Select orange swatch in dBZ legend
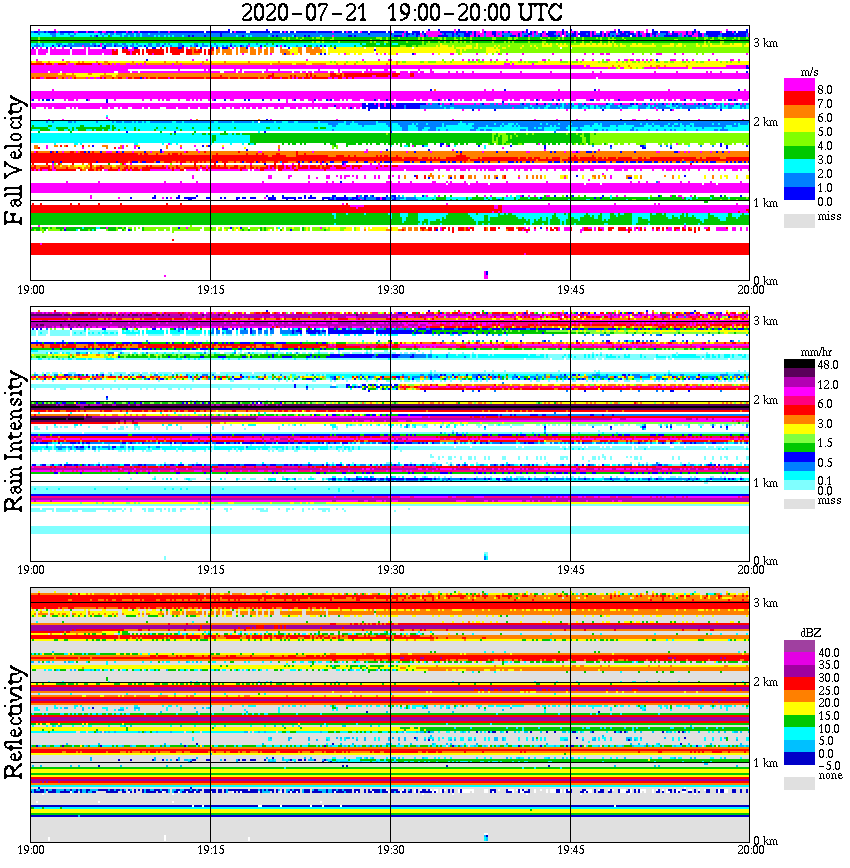850x868 pixels. click(800, 696)
